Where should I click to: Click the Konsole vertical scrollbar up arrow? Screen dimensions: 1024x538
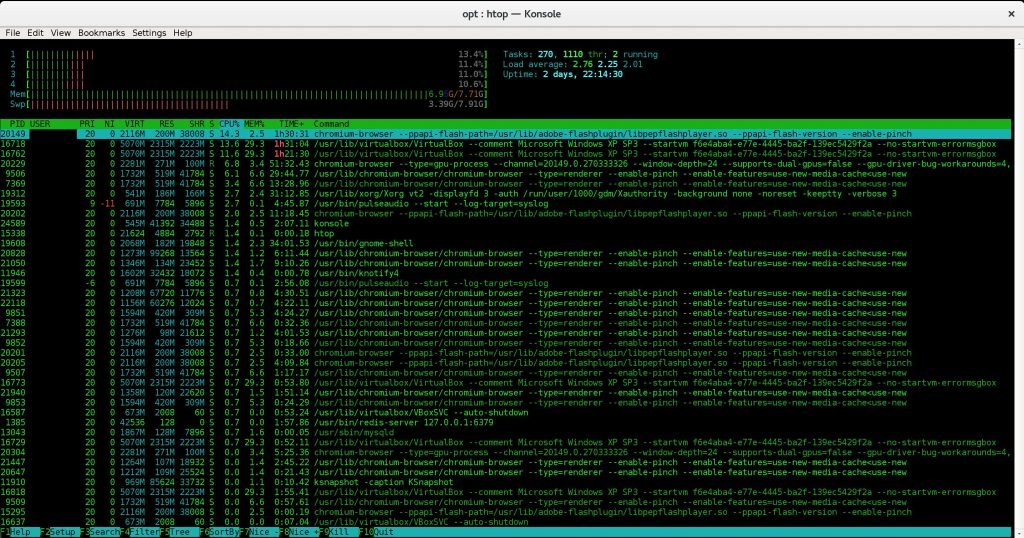[x=1019, y=44]
